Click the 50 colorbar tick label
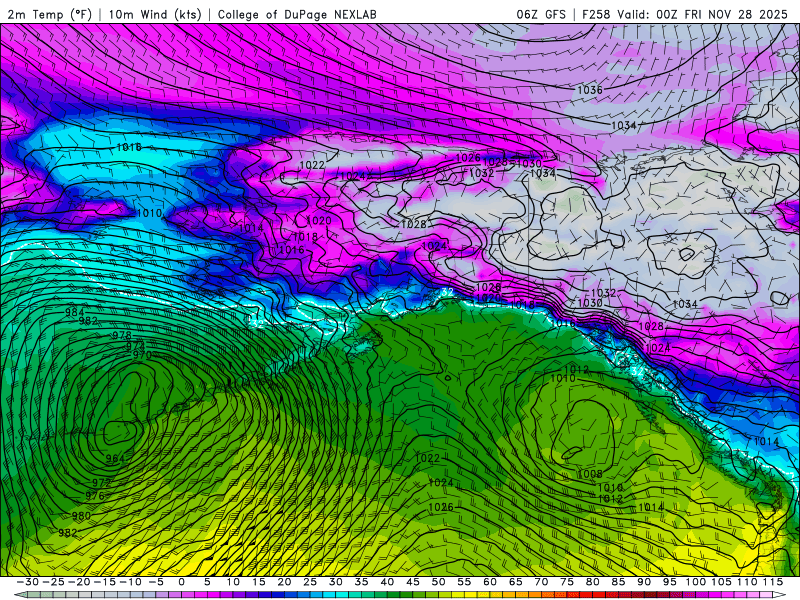Image resolution: width=800 pixels, height=600 pixels. [438, 582]
